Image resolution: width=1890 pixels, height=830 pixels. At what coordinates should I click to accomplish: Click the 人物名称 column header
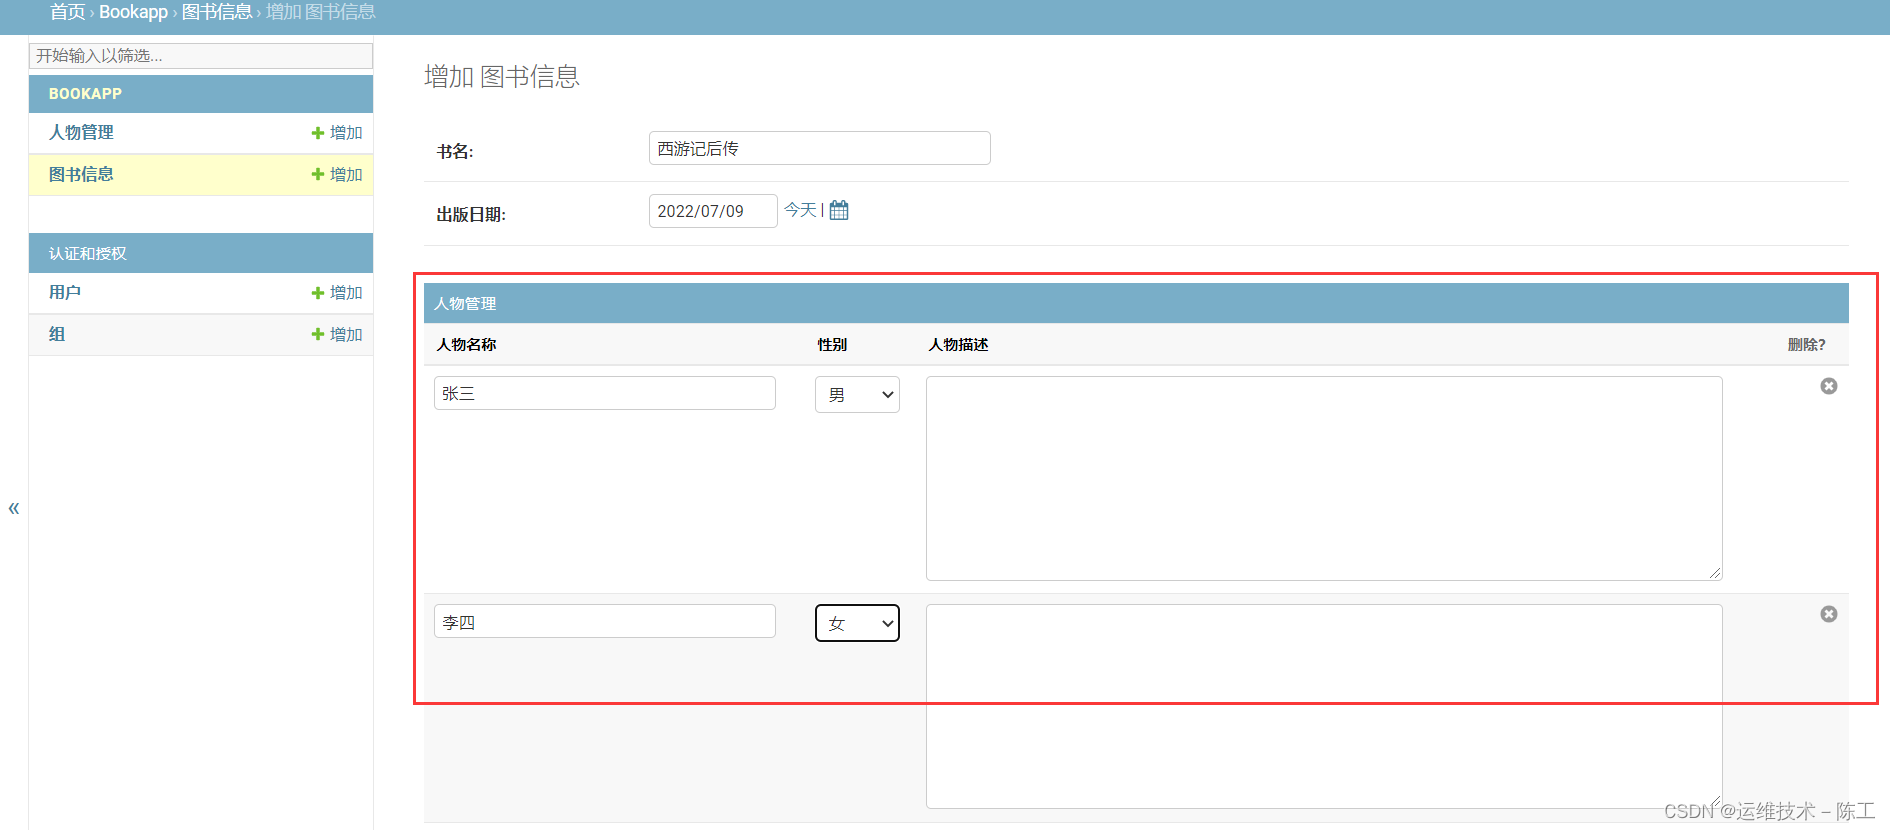pos(466,344)
